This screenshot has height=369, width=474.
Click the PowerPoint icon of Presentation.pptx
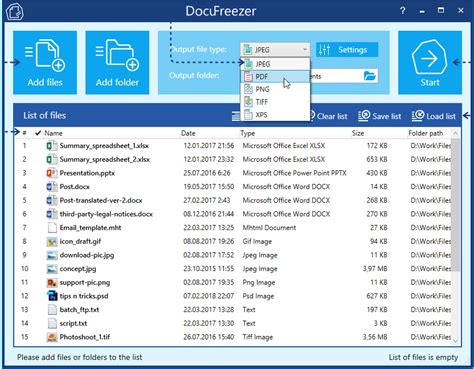point(52,173)
